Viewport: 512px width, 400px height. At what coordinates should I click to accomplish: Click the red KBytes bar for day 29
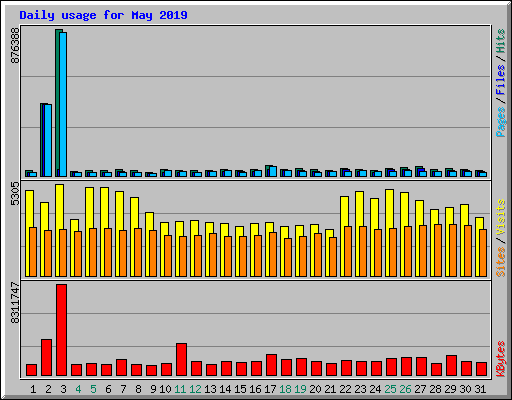[x=451, y=365]
